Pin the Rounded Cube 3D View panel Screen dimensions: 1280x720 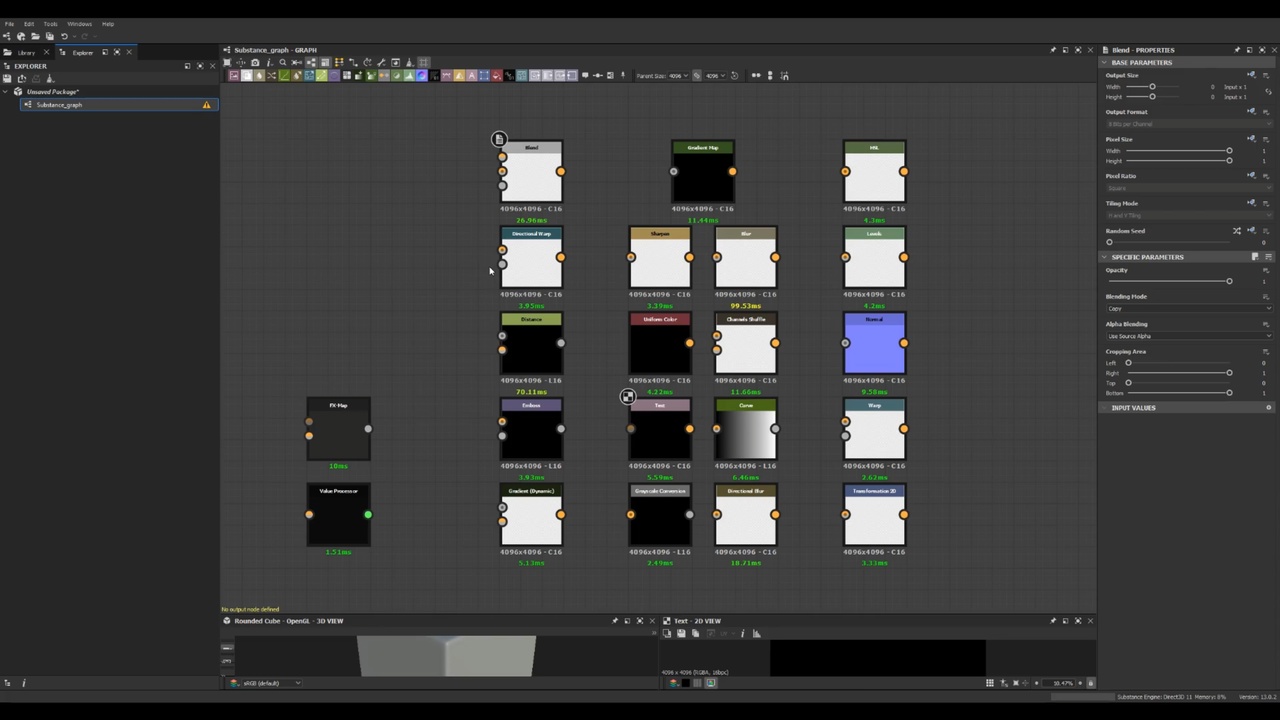pyautogui.click(x=615, y=621)
